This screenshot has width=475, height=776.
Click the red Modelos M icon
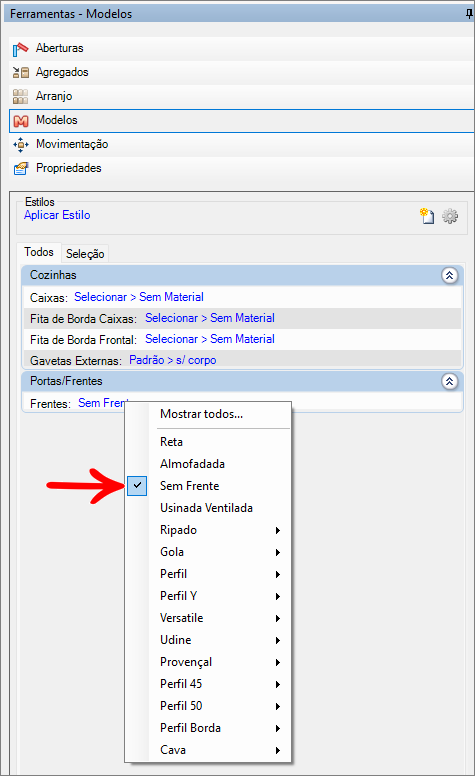pyautogui.click(x=21, y=120)
